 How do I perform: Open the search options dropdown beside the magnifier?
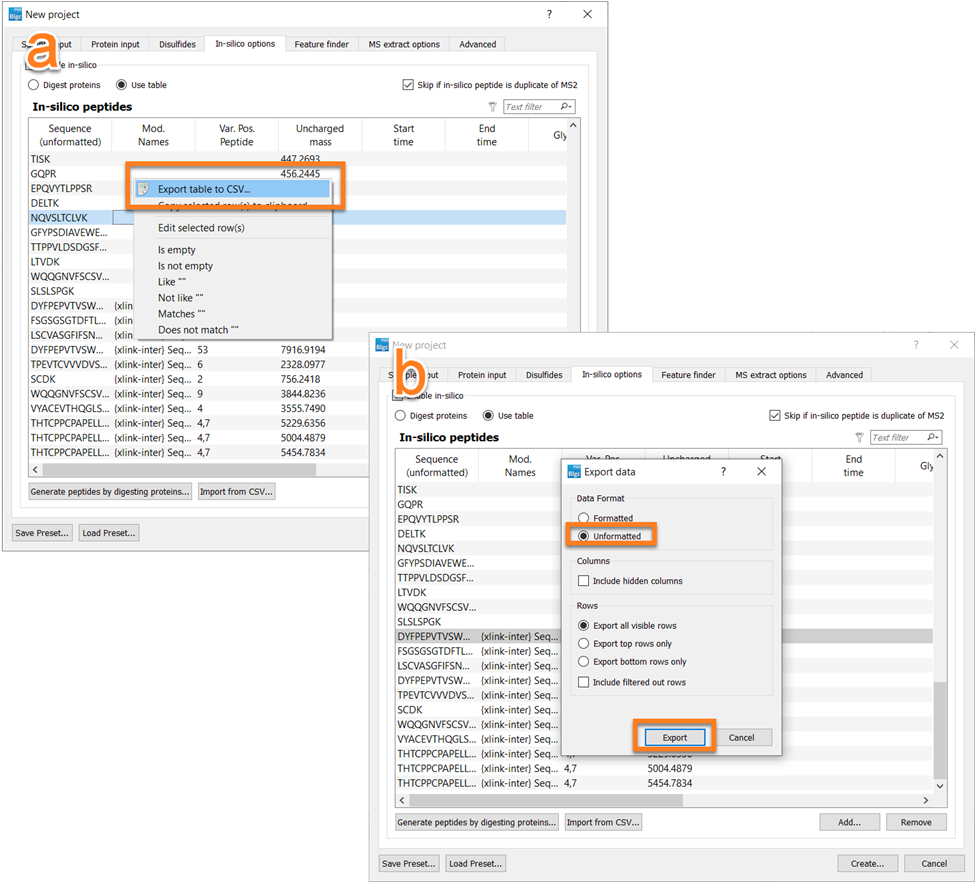572,106
